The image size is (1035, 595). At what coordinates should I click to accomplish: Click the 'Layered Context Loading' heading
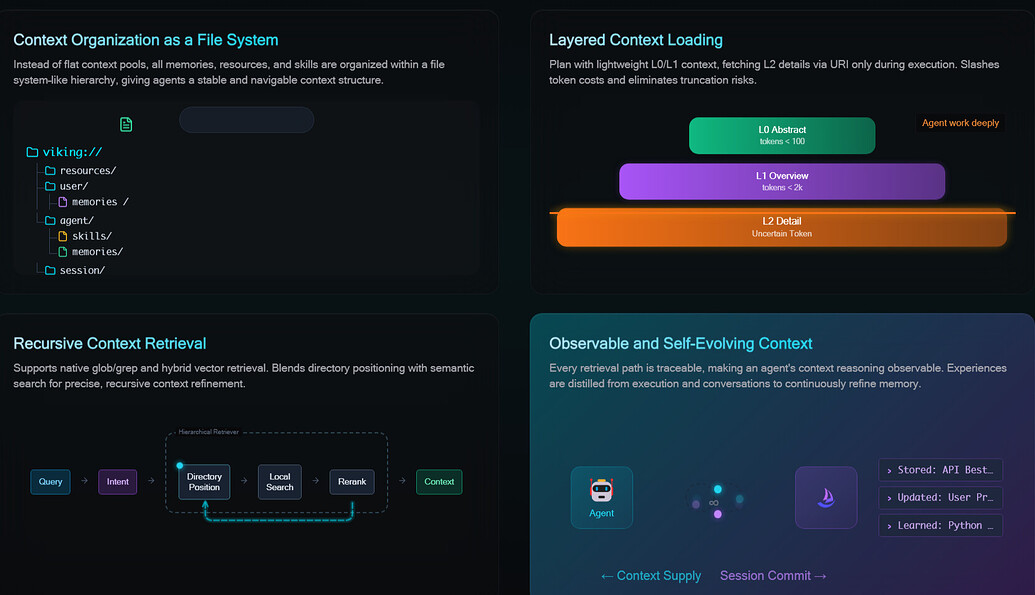point(636,40)
